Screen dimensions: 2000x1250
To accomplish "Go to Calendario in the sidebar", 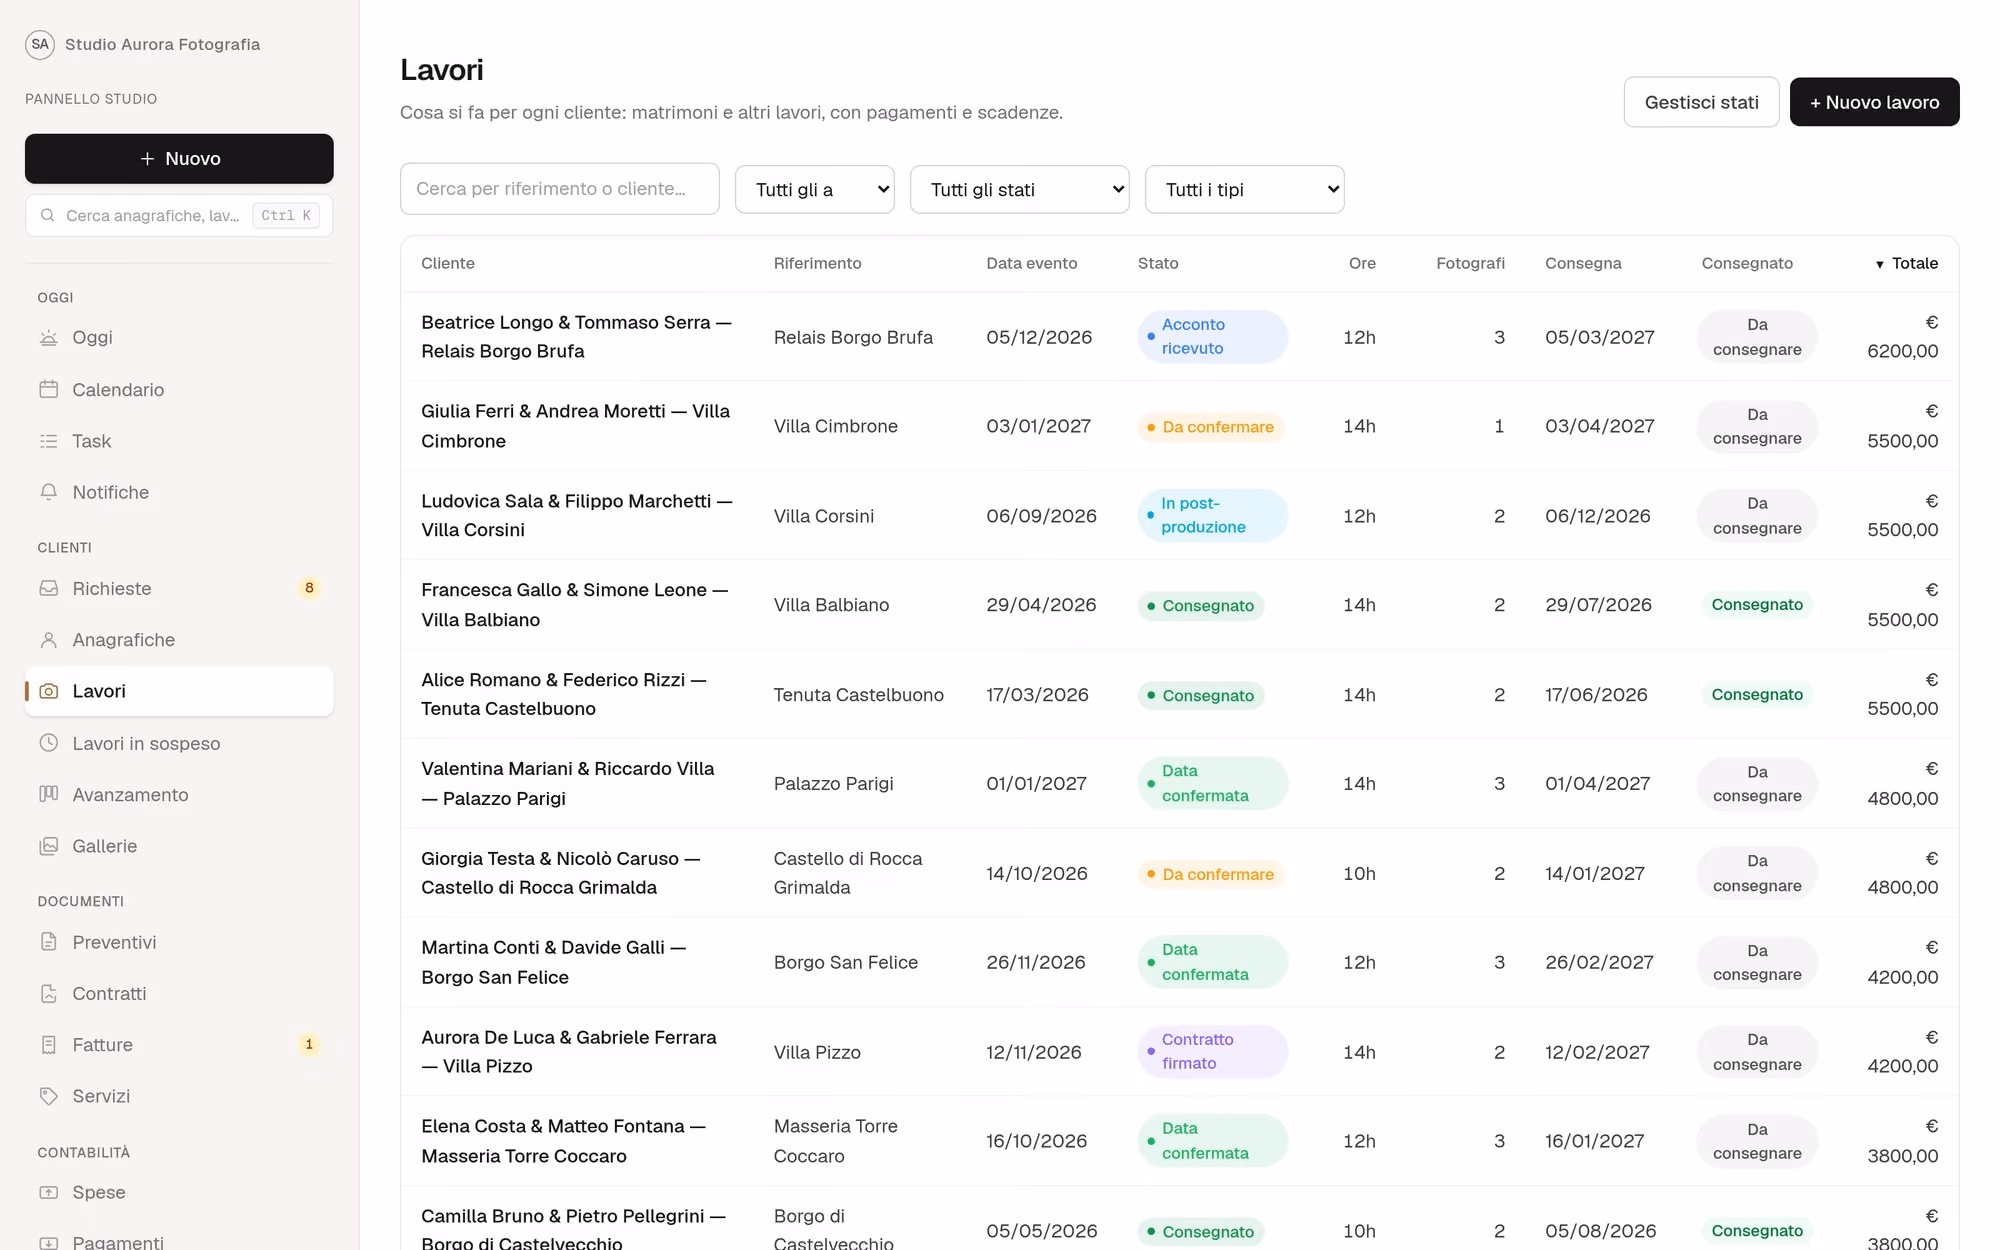I will (x=179, y=389).
